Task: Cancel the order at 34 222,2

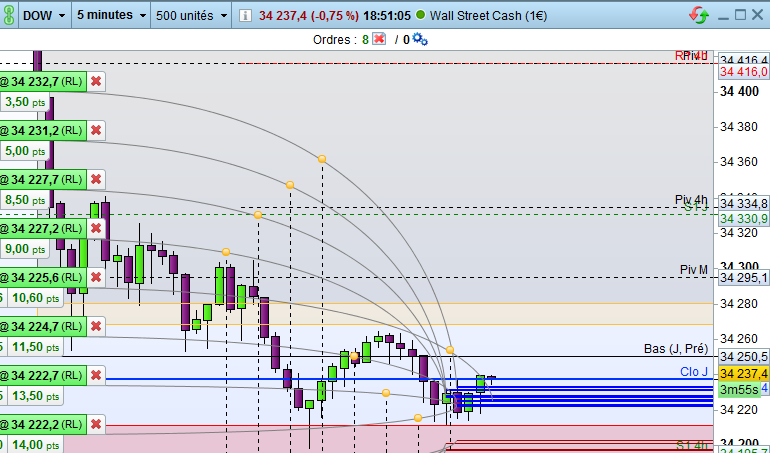Action: coord(96,424)
